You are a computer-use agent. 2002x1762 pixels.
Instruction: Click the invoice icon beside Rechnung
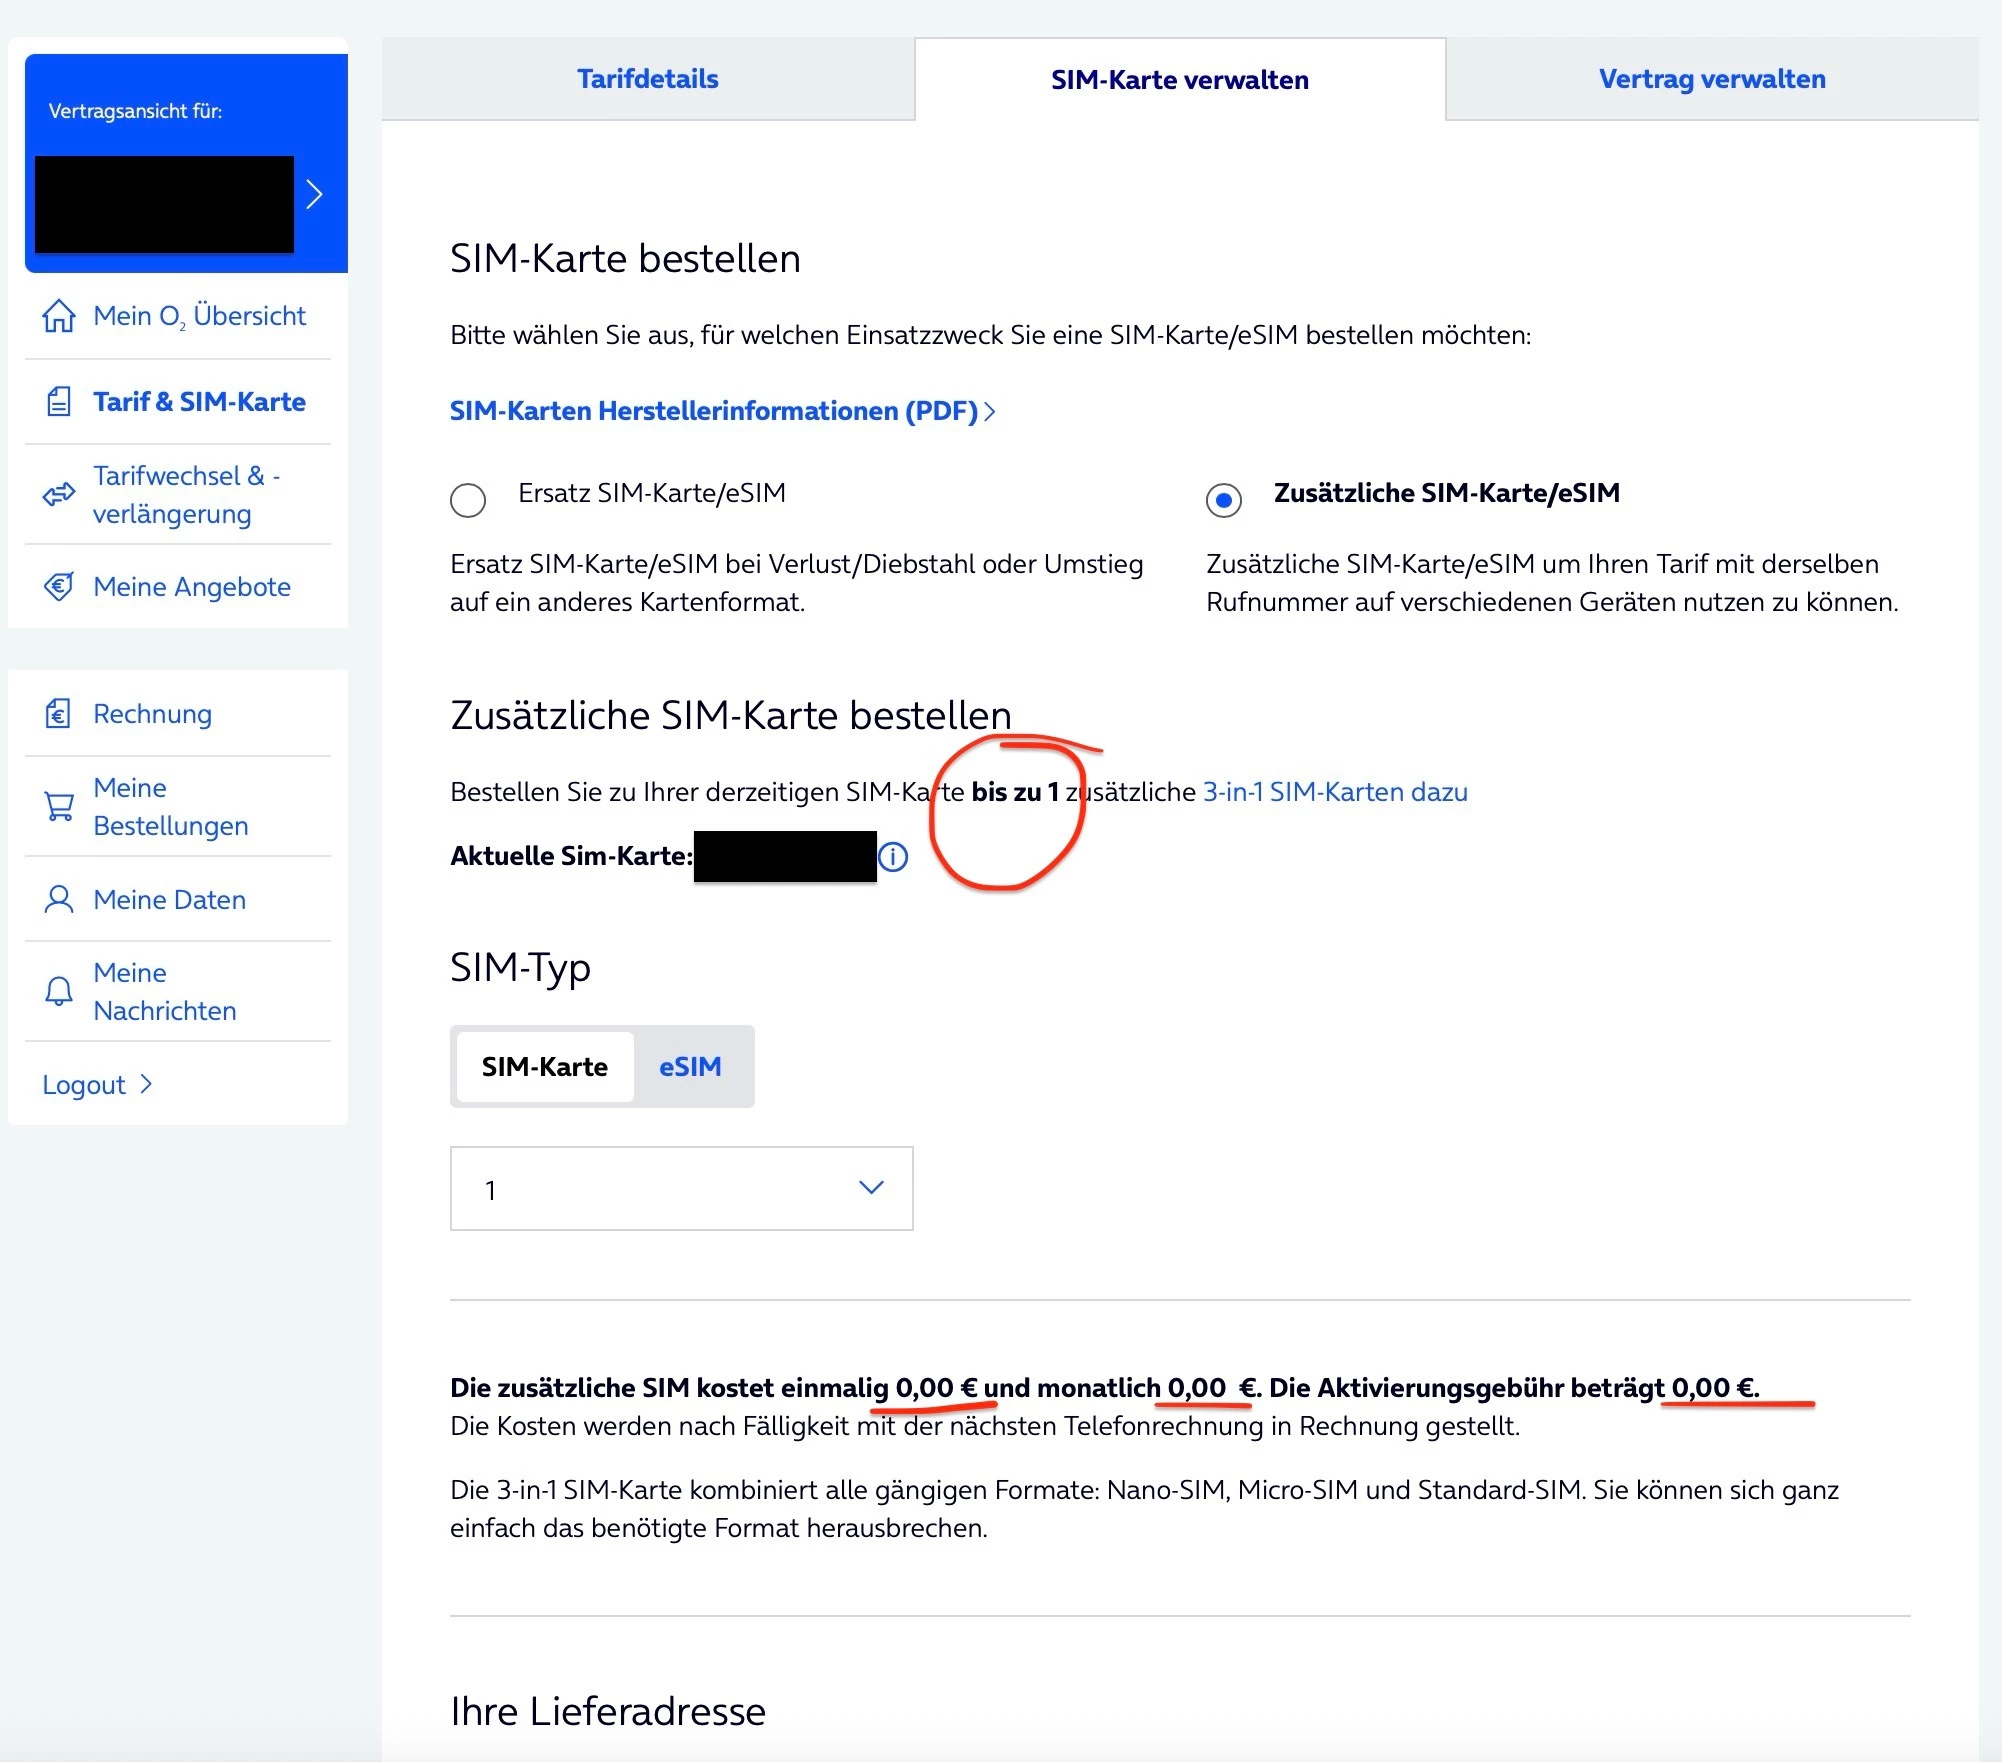(59, 714)
